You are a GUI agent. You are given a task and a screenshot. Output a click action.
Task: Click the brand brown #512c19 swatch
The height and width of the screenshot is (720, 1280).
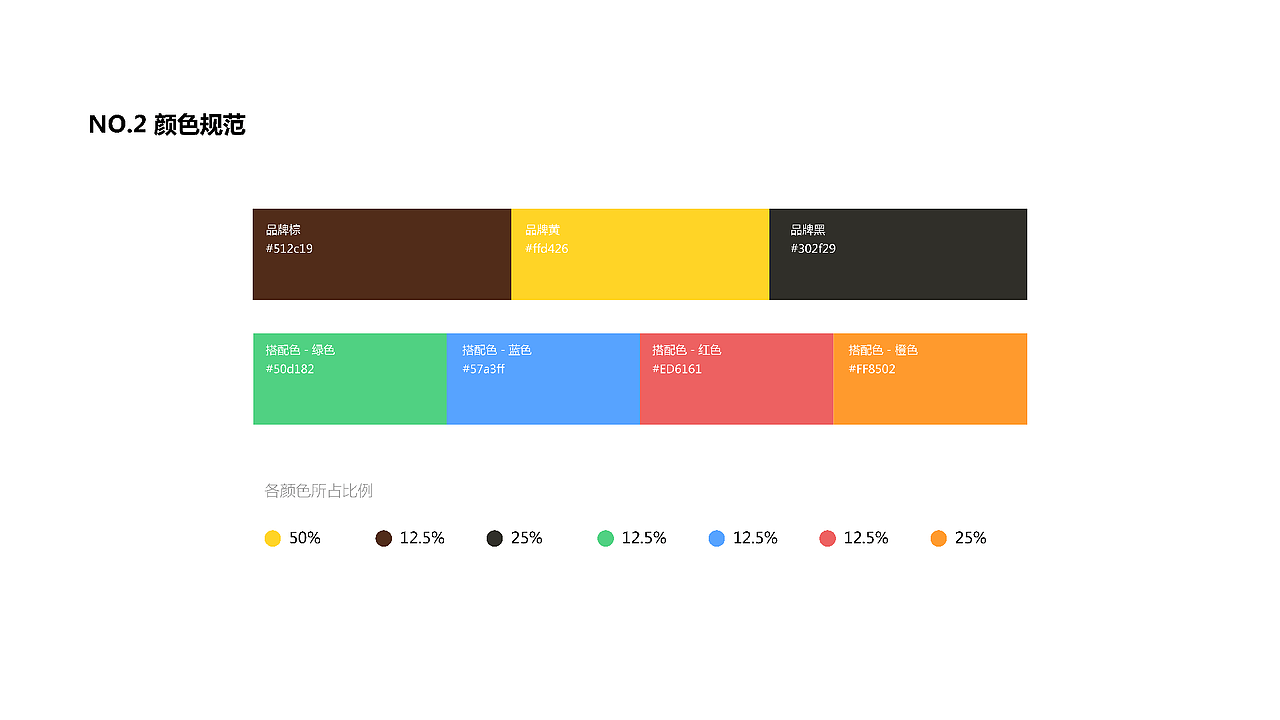[381, 254]
